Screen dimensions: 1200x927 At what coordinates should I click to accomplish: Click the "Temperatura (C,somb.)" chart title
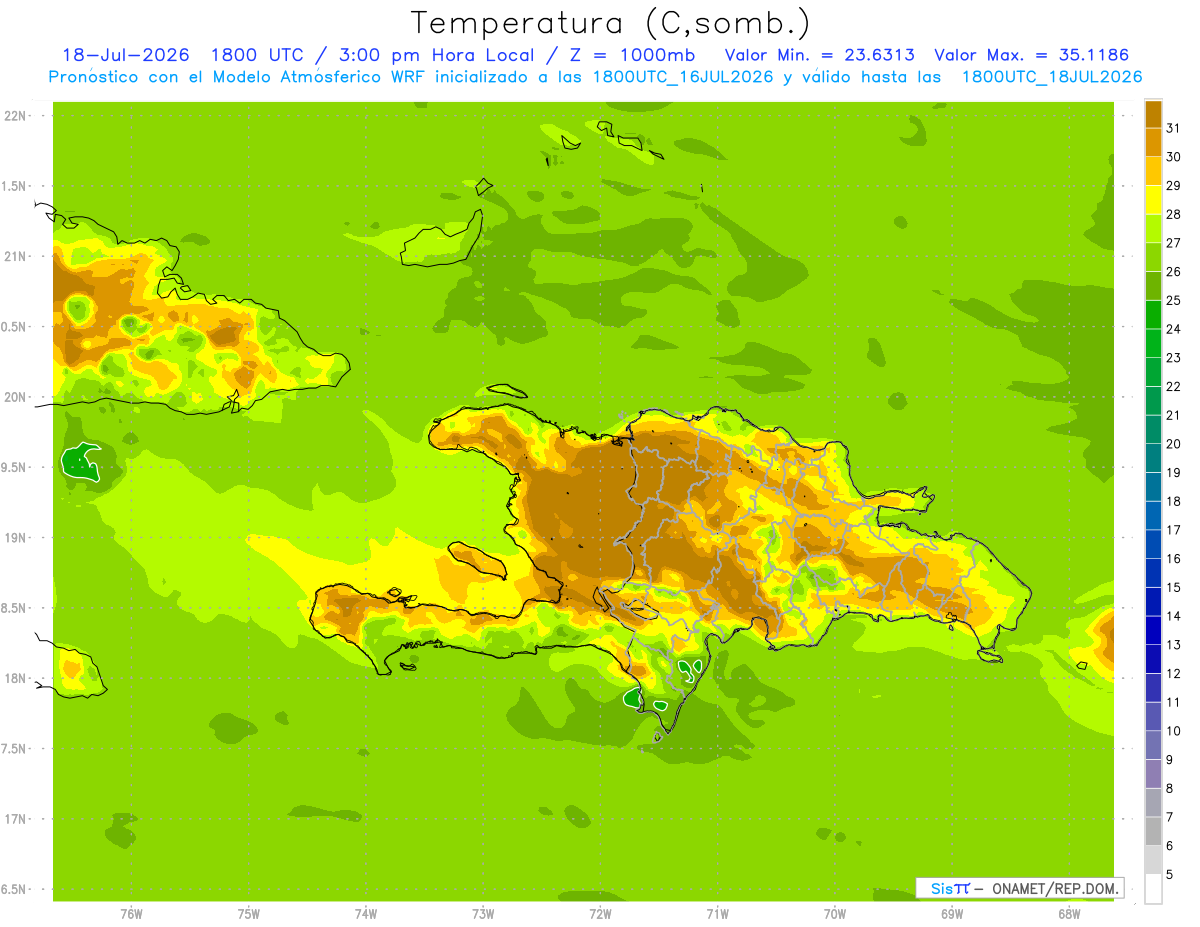[611, 24]
